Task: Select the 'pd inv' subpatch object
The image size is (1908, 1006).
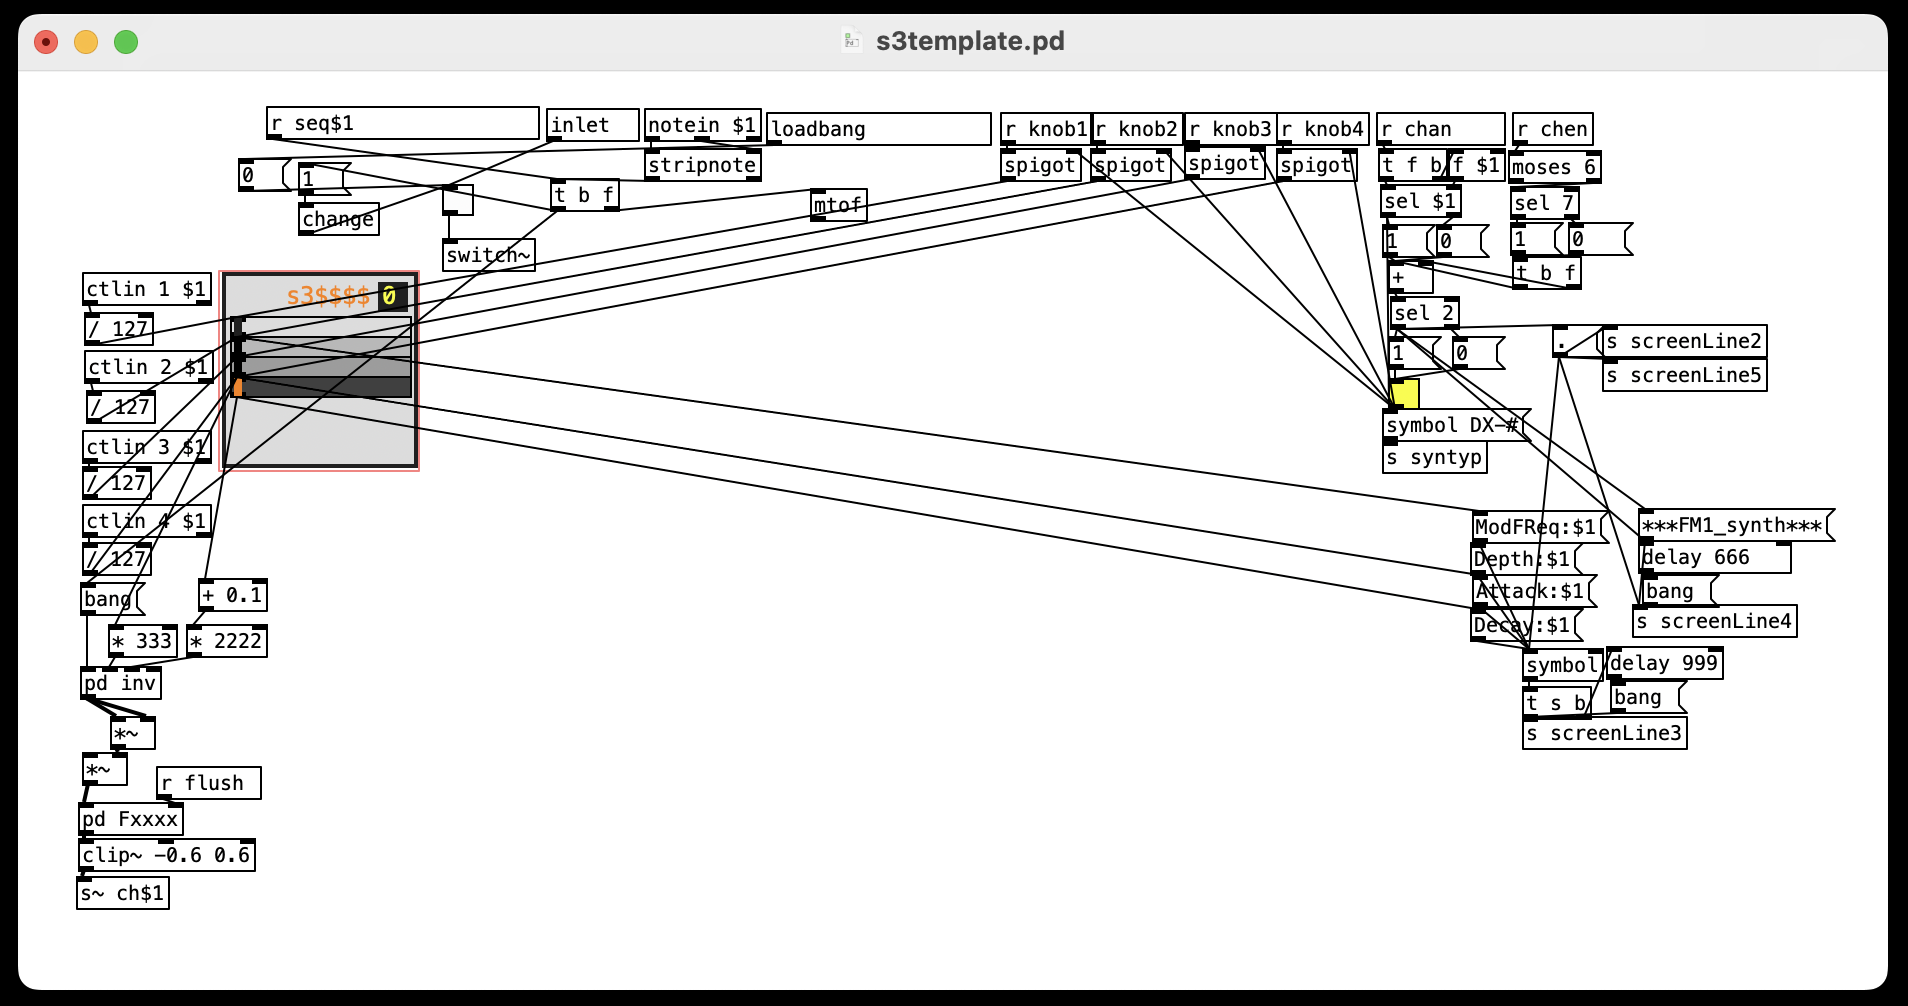Action: click(x=120, y=684)
